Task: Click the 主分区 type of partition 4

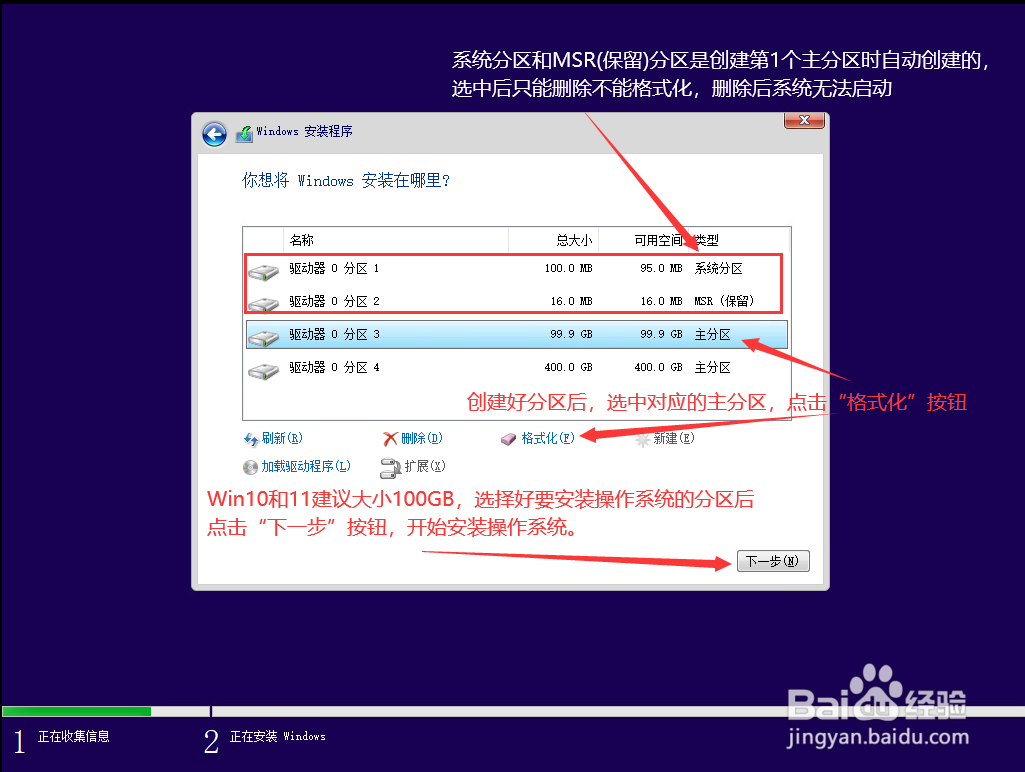Action: [x=713, y=367]
